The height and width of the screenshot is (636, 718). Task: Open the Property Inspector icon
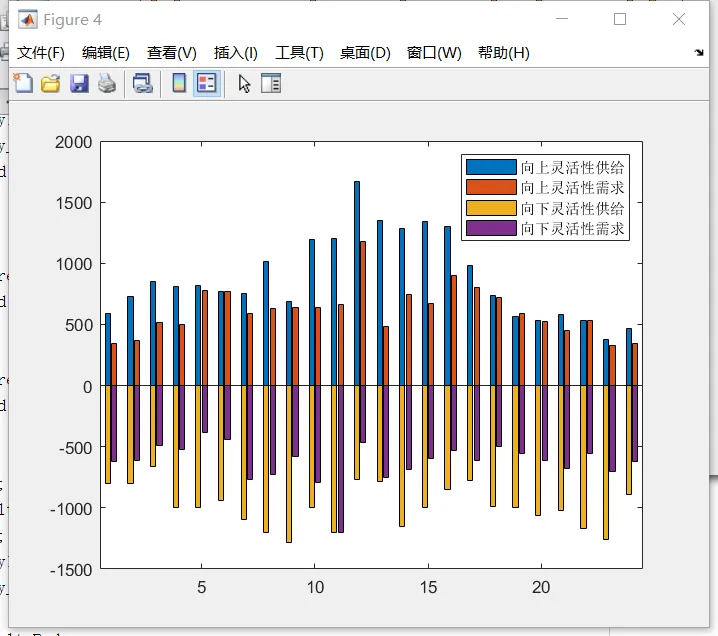271,83
